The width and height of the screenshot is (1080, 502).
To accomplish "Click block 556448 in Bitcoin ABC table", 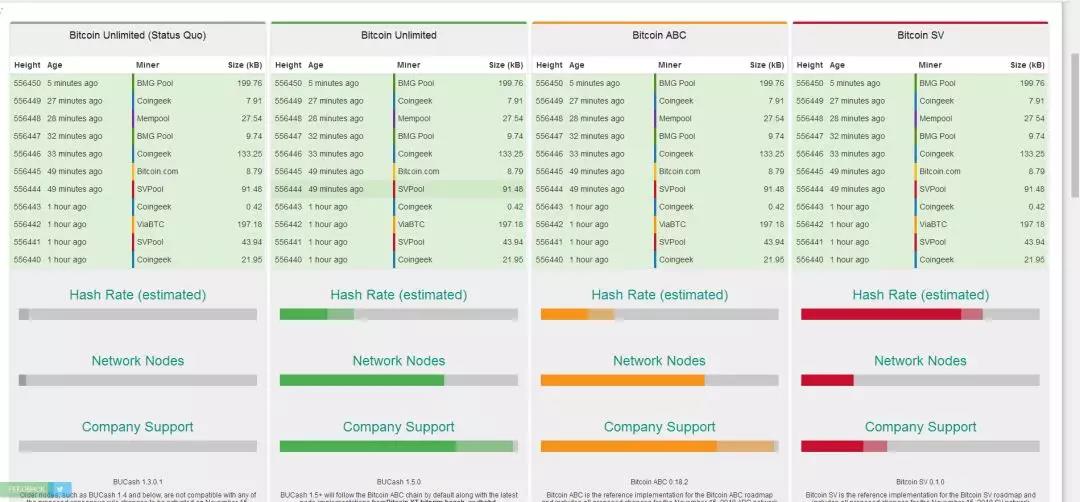I will 549,118.
